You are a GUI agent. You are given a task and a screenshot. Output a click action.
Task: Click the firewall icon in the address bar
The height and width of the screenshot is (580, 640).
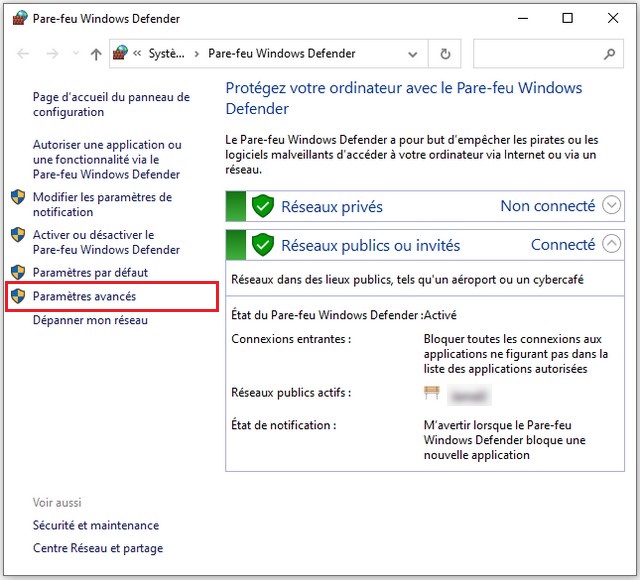120,53
